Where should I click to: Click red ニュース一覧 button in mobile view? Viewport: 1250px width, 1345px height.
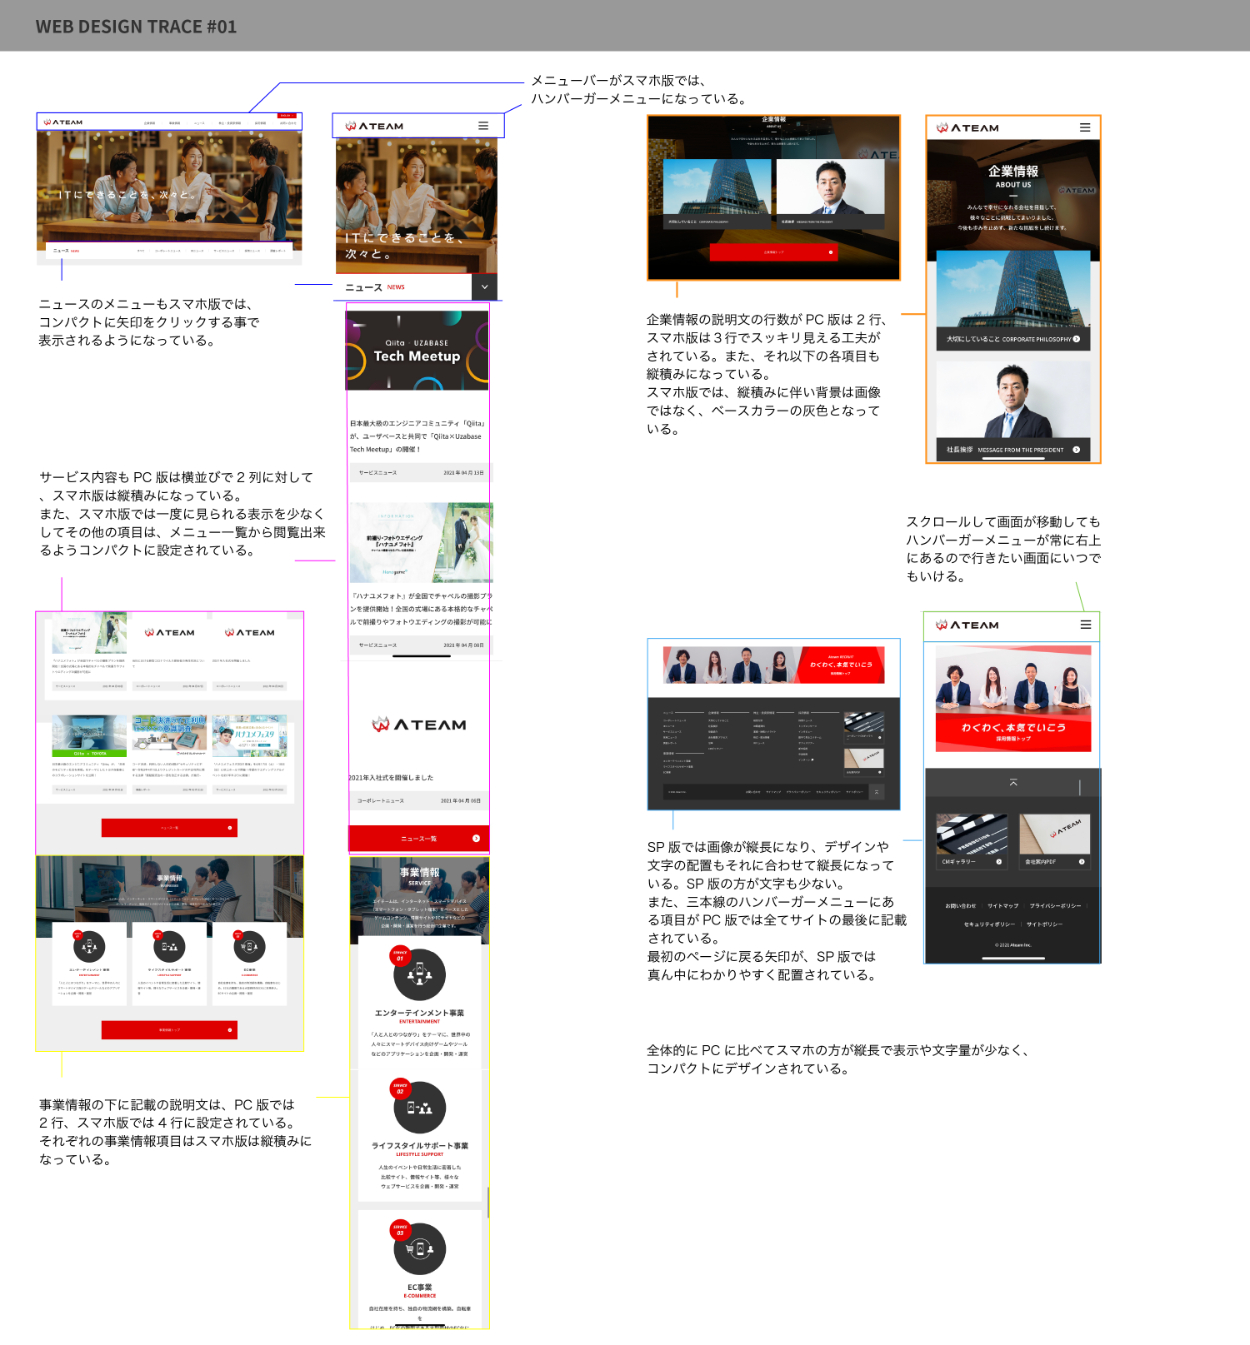[419, 838]
